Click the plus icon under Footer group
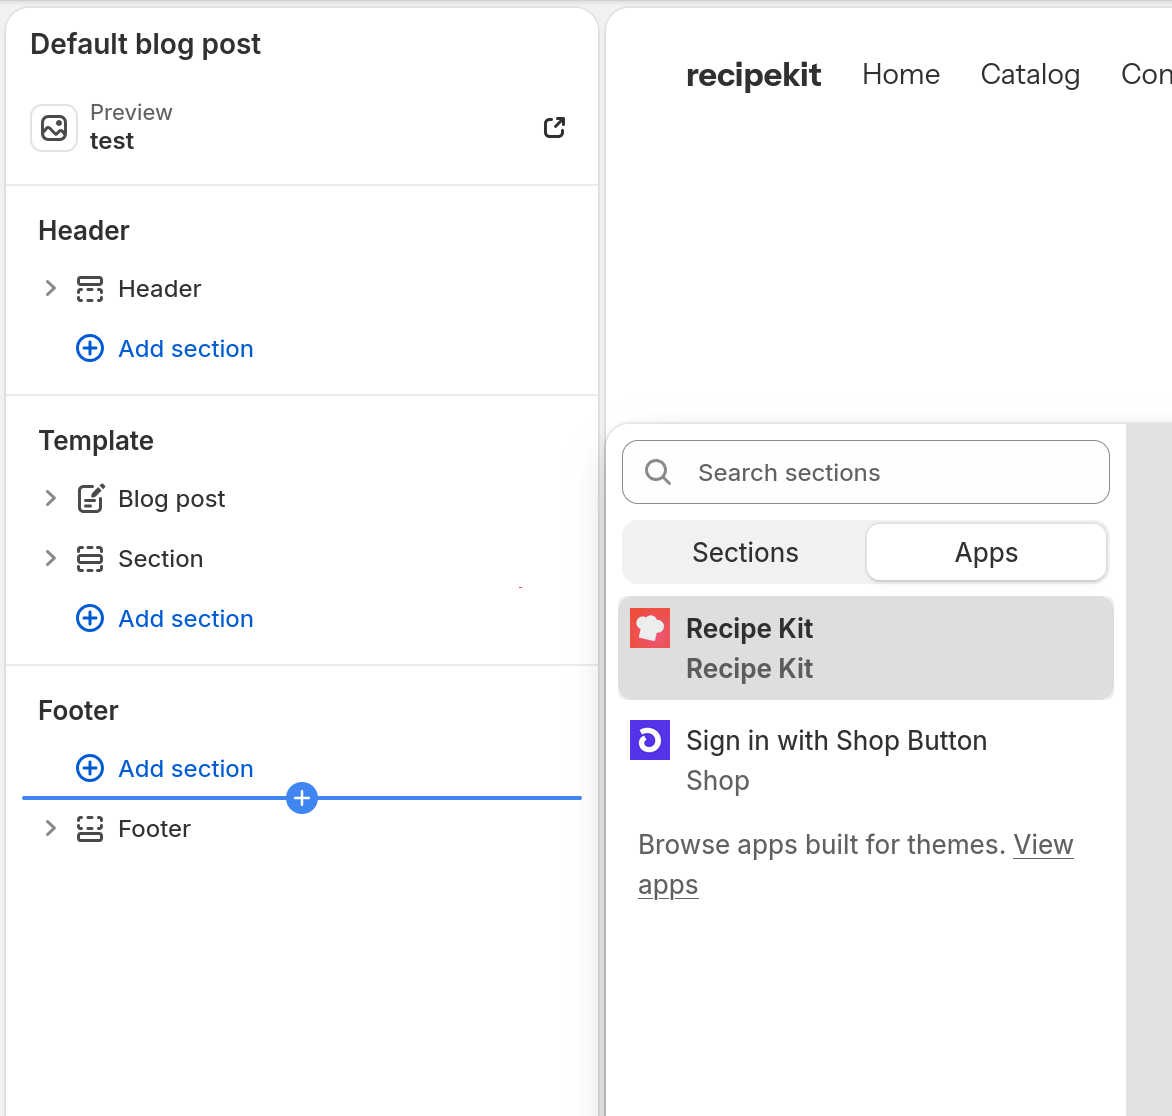The height and width of the screenshot is (1116, 1172). pyautogui.click(x=90, y=768)
